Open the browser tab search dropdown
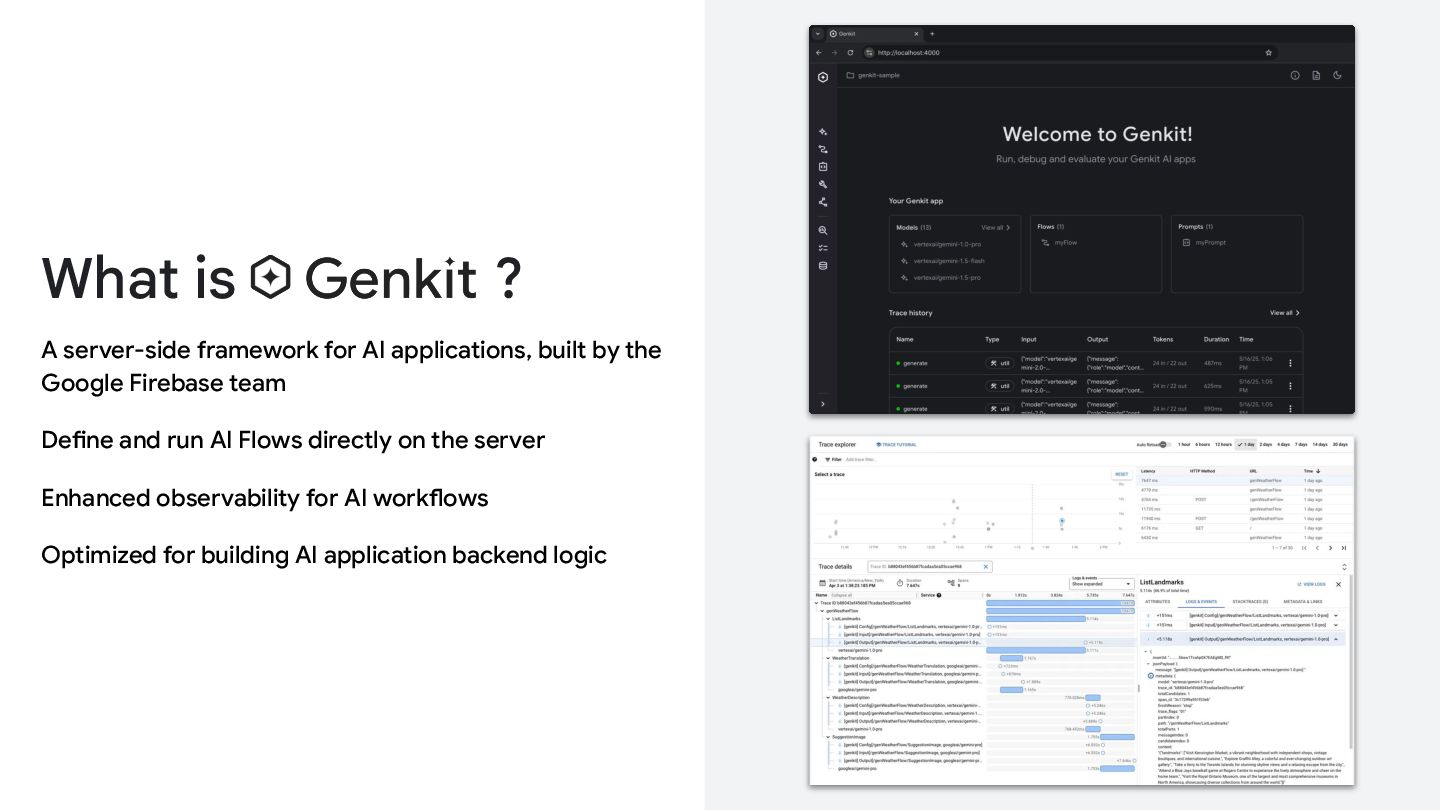 click(817, 33)
